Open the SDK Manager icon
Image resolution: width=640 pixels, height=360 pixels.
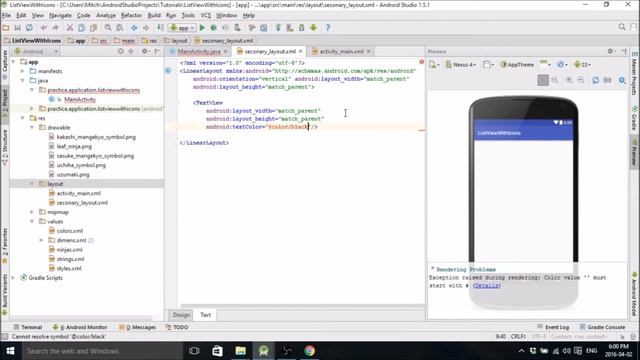302,28
